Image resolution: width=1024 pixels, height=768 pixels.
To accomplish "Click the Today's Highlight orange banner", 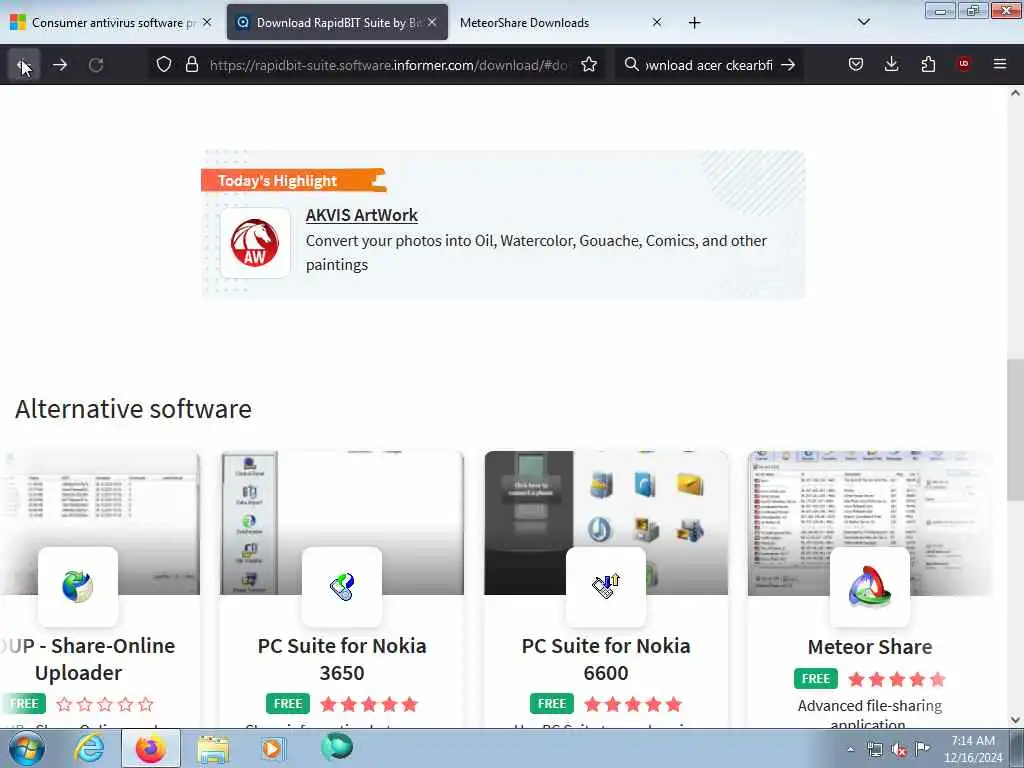I will pyautogui.click(x=294, y=180).
